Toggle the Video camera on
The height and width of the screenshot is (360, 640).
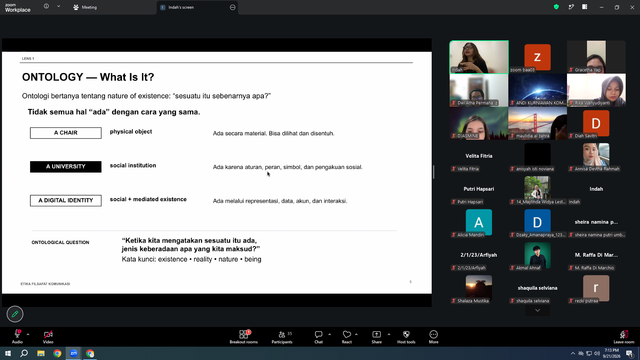point(48,336)
